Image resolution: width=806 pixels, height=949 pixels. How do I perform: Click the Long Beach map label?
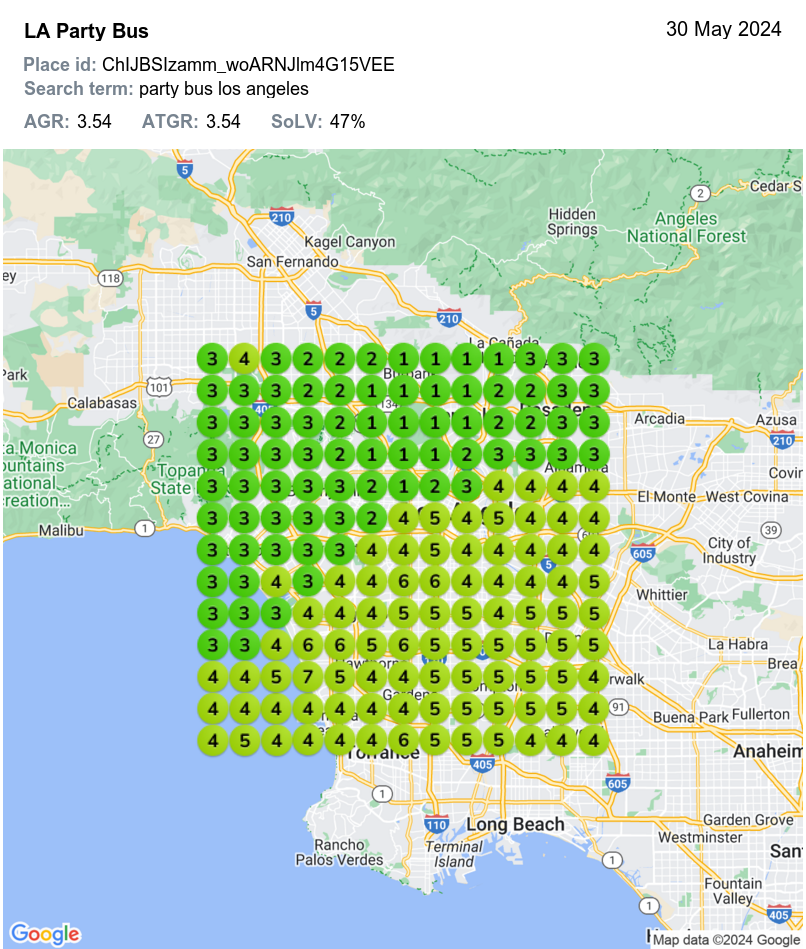(x=515, y=825)
